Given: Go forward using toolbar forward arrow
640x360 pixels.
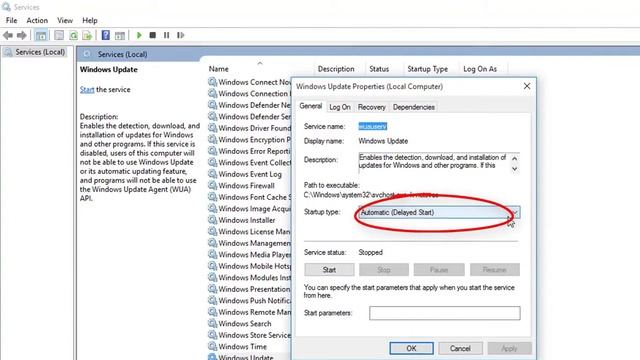Looking at the screenshot, I should click(22, 36).
